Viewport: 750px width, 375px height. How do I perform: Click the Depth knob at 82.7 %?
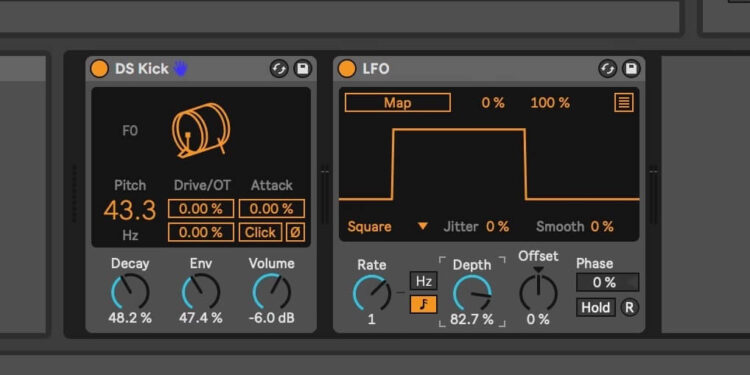click(x=472, y=293)
